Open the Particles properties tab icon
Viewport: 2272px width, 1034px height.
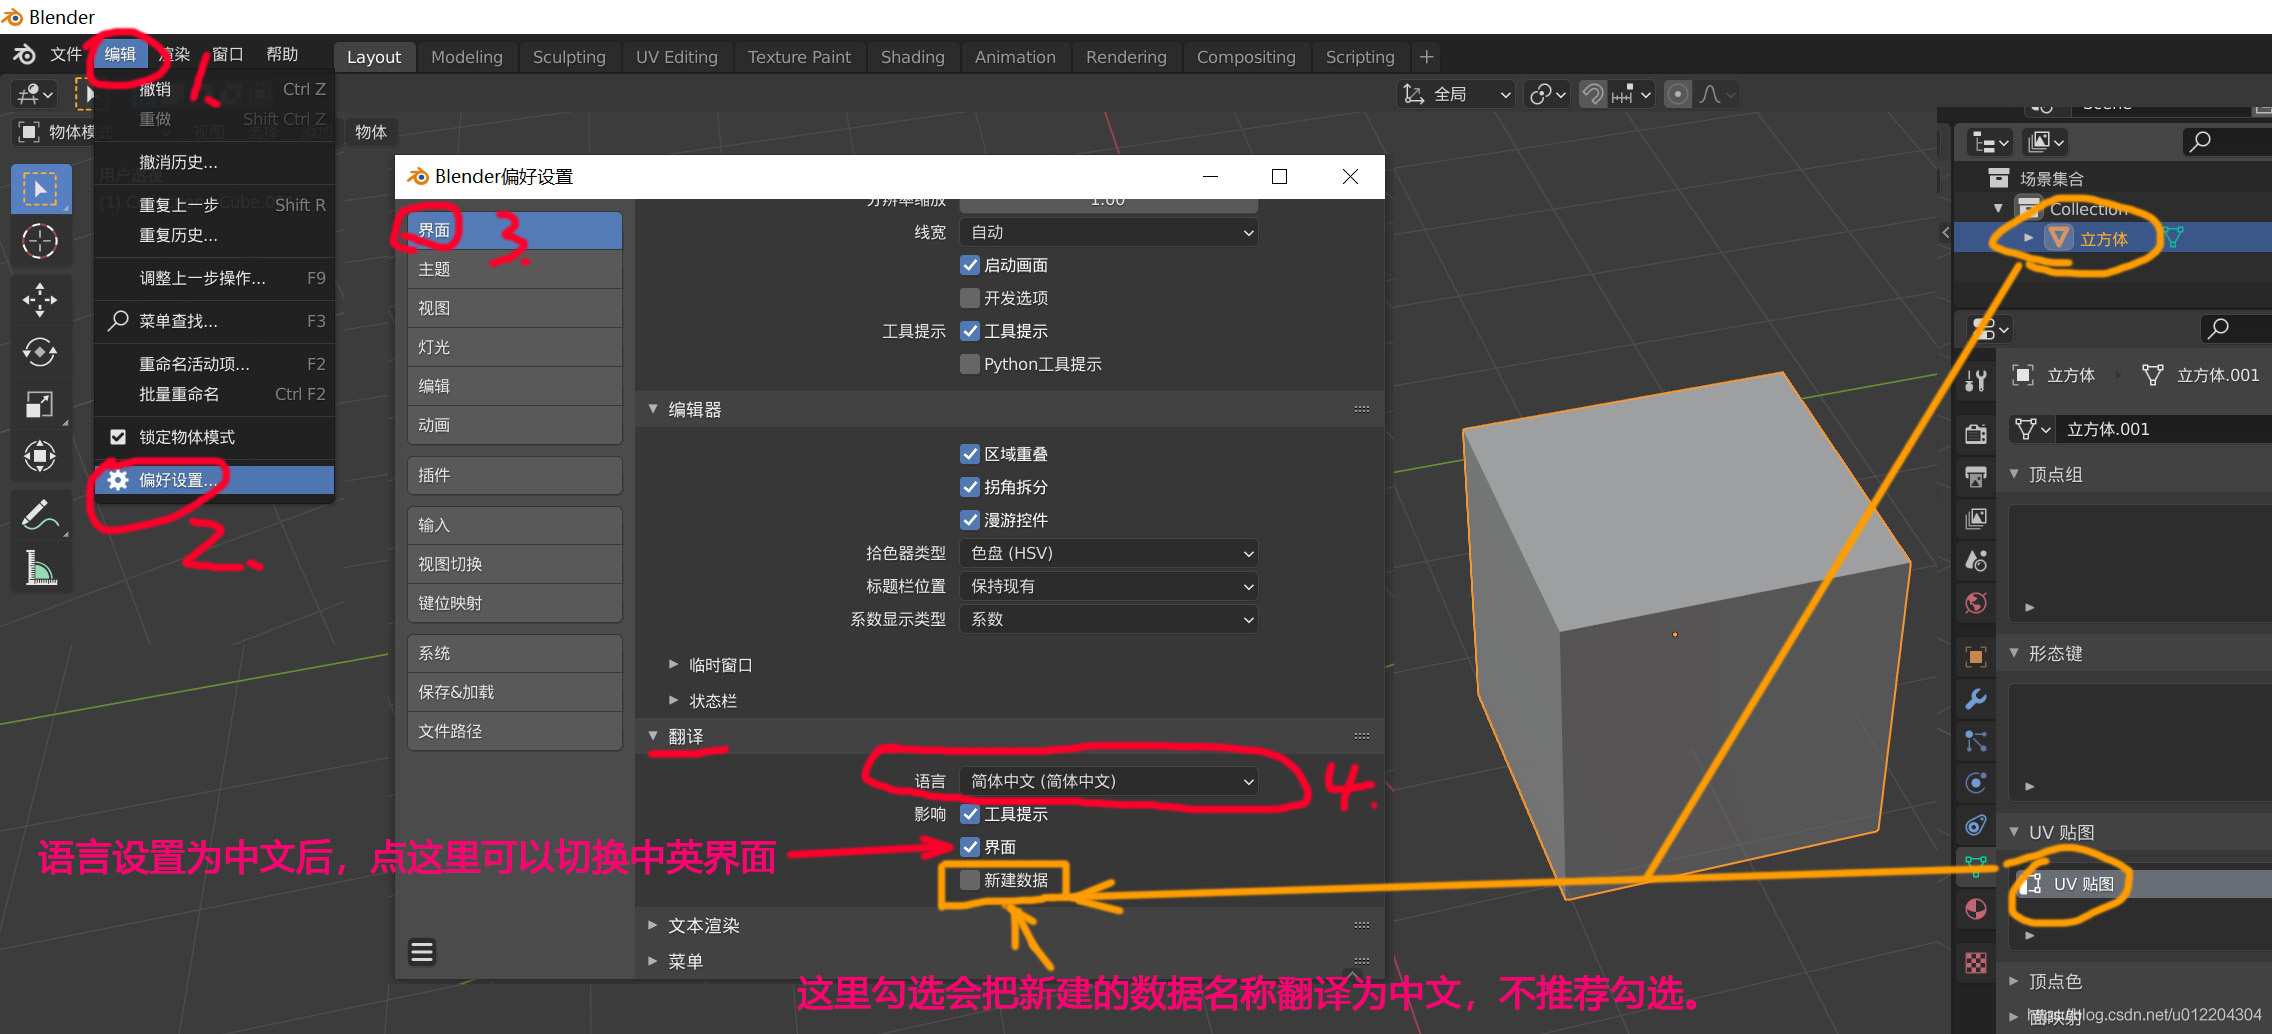pyautogui.click(x=1976, y=740)
